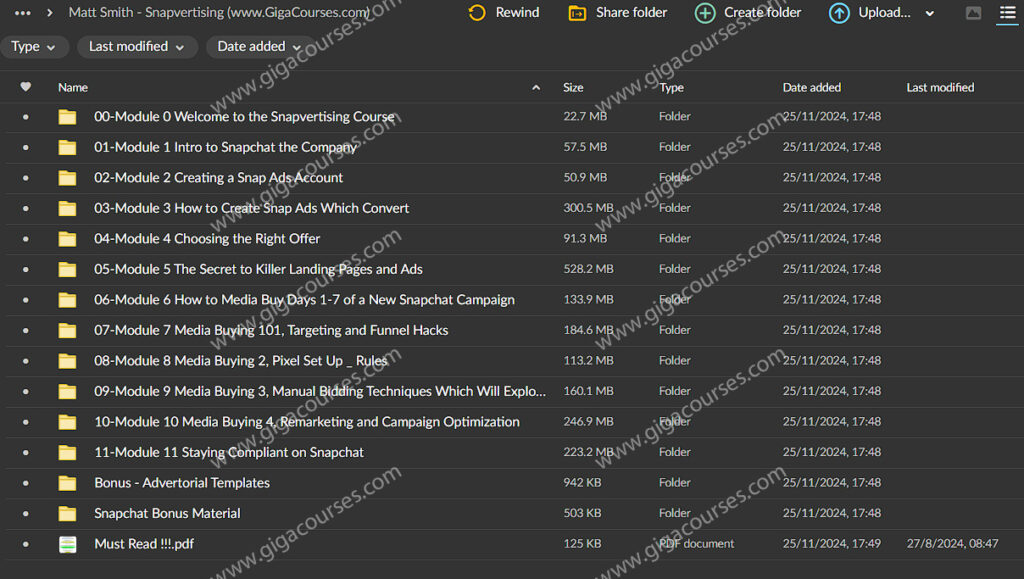Click the Must Read !!!.pdf file icon
Viewport: 1024px width, 579px height.
(67, 544)
